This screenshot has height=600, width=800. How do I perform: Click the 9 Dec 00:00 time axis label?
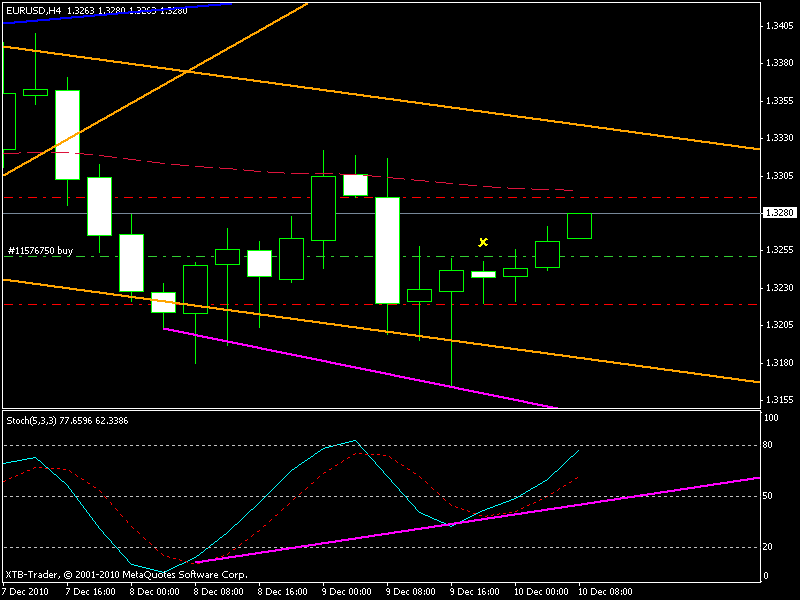pyautogui.click(x=347, y=592)
